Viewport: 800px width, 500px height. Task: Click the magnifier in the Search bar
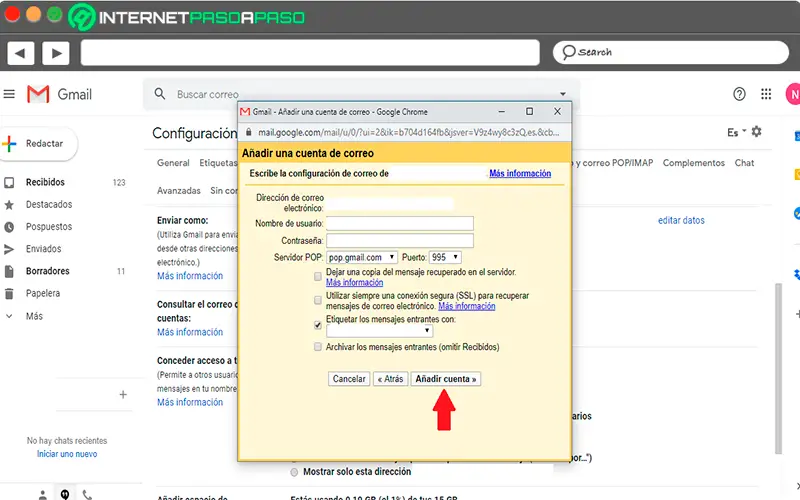pyautogui.click(x=569, y=52)
